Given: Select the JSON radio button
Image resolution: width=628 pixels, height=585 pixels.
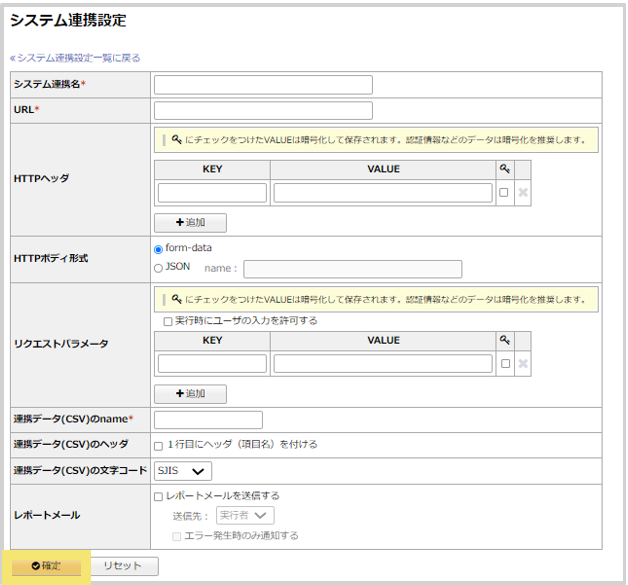Looking at the screenshot, I should tap(159, 267).
